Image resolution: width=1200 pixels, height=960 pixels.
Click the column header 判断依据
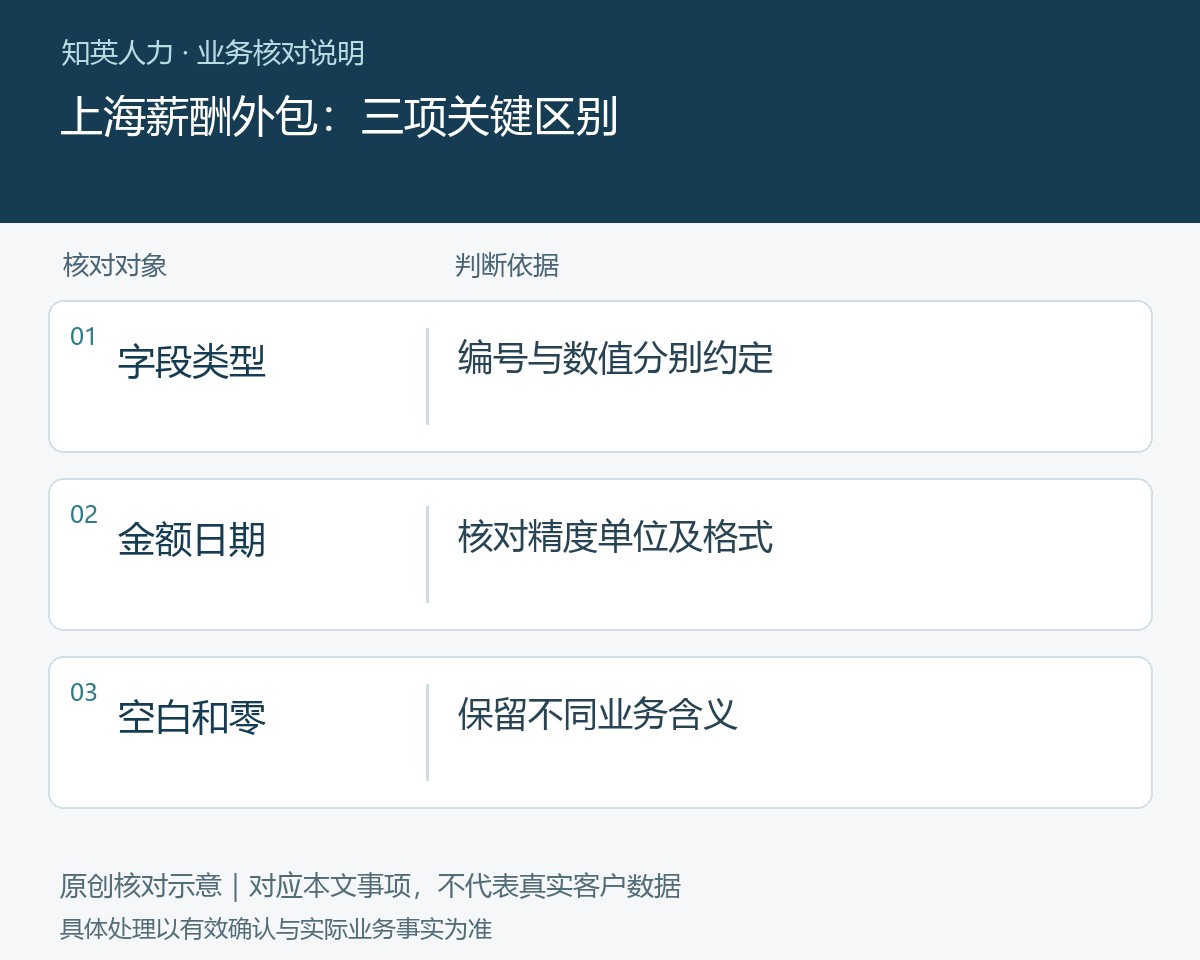click(x=507, y=265)
